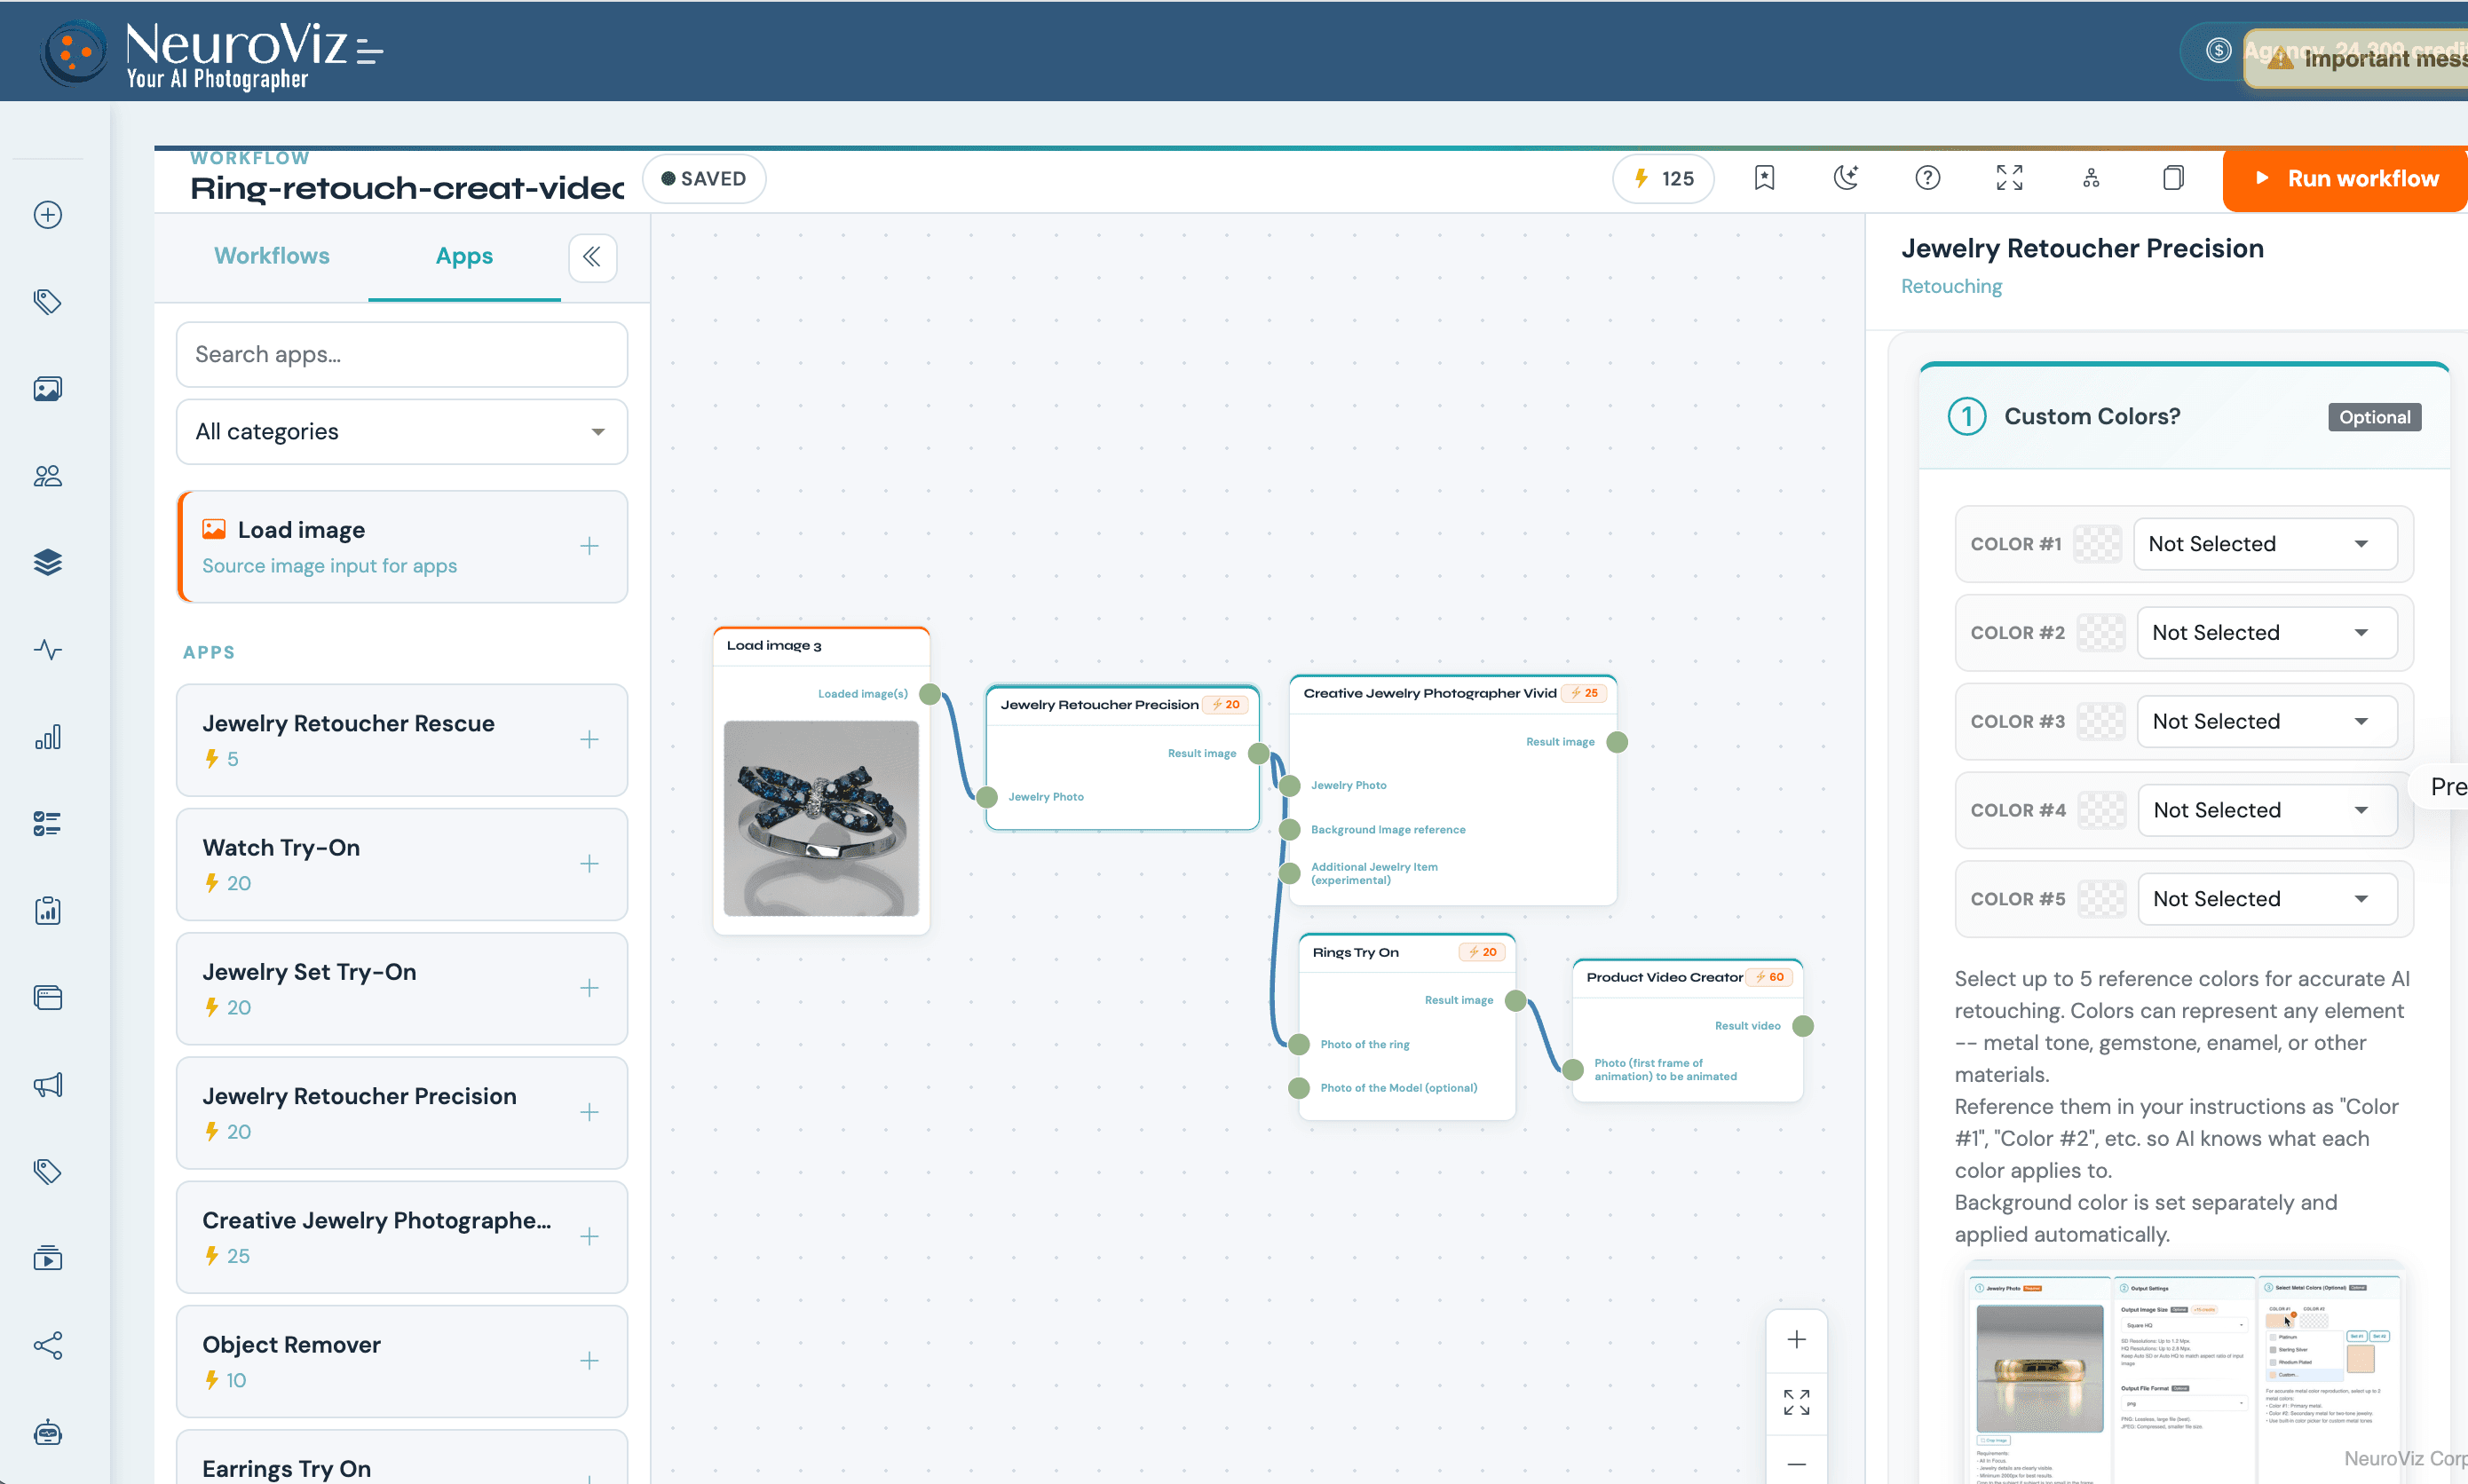This screenshot has width=2468, height=1484.
Task: Open the bar chart icon in the left sidebar
Action: coord(48,737)
